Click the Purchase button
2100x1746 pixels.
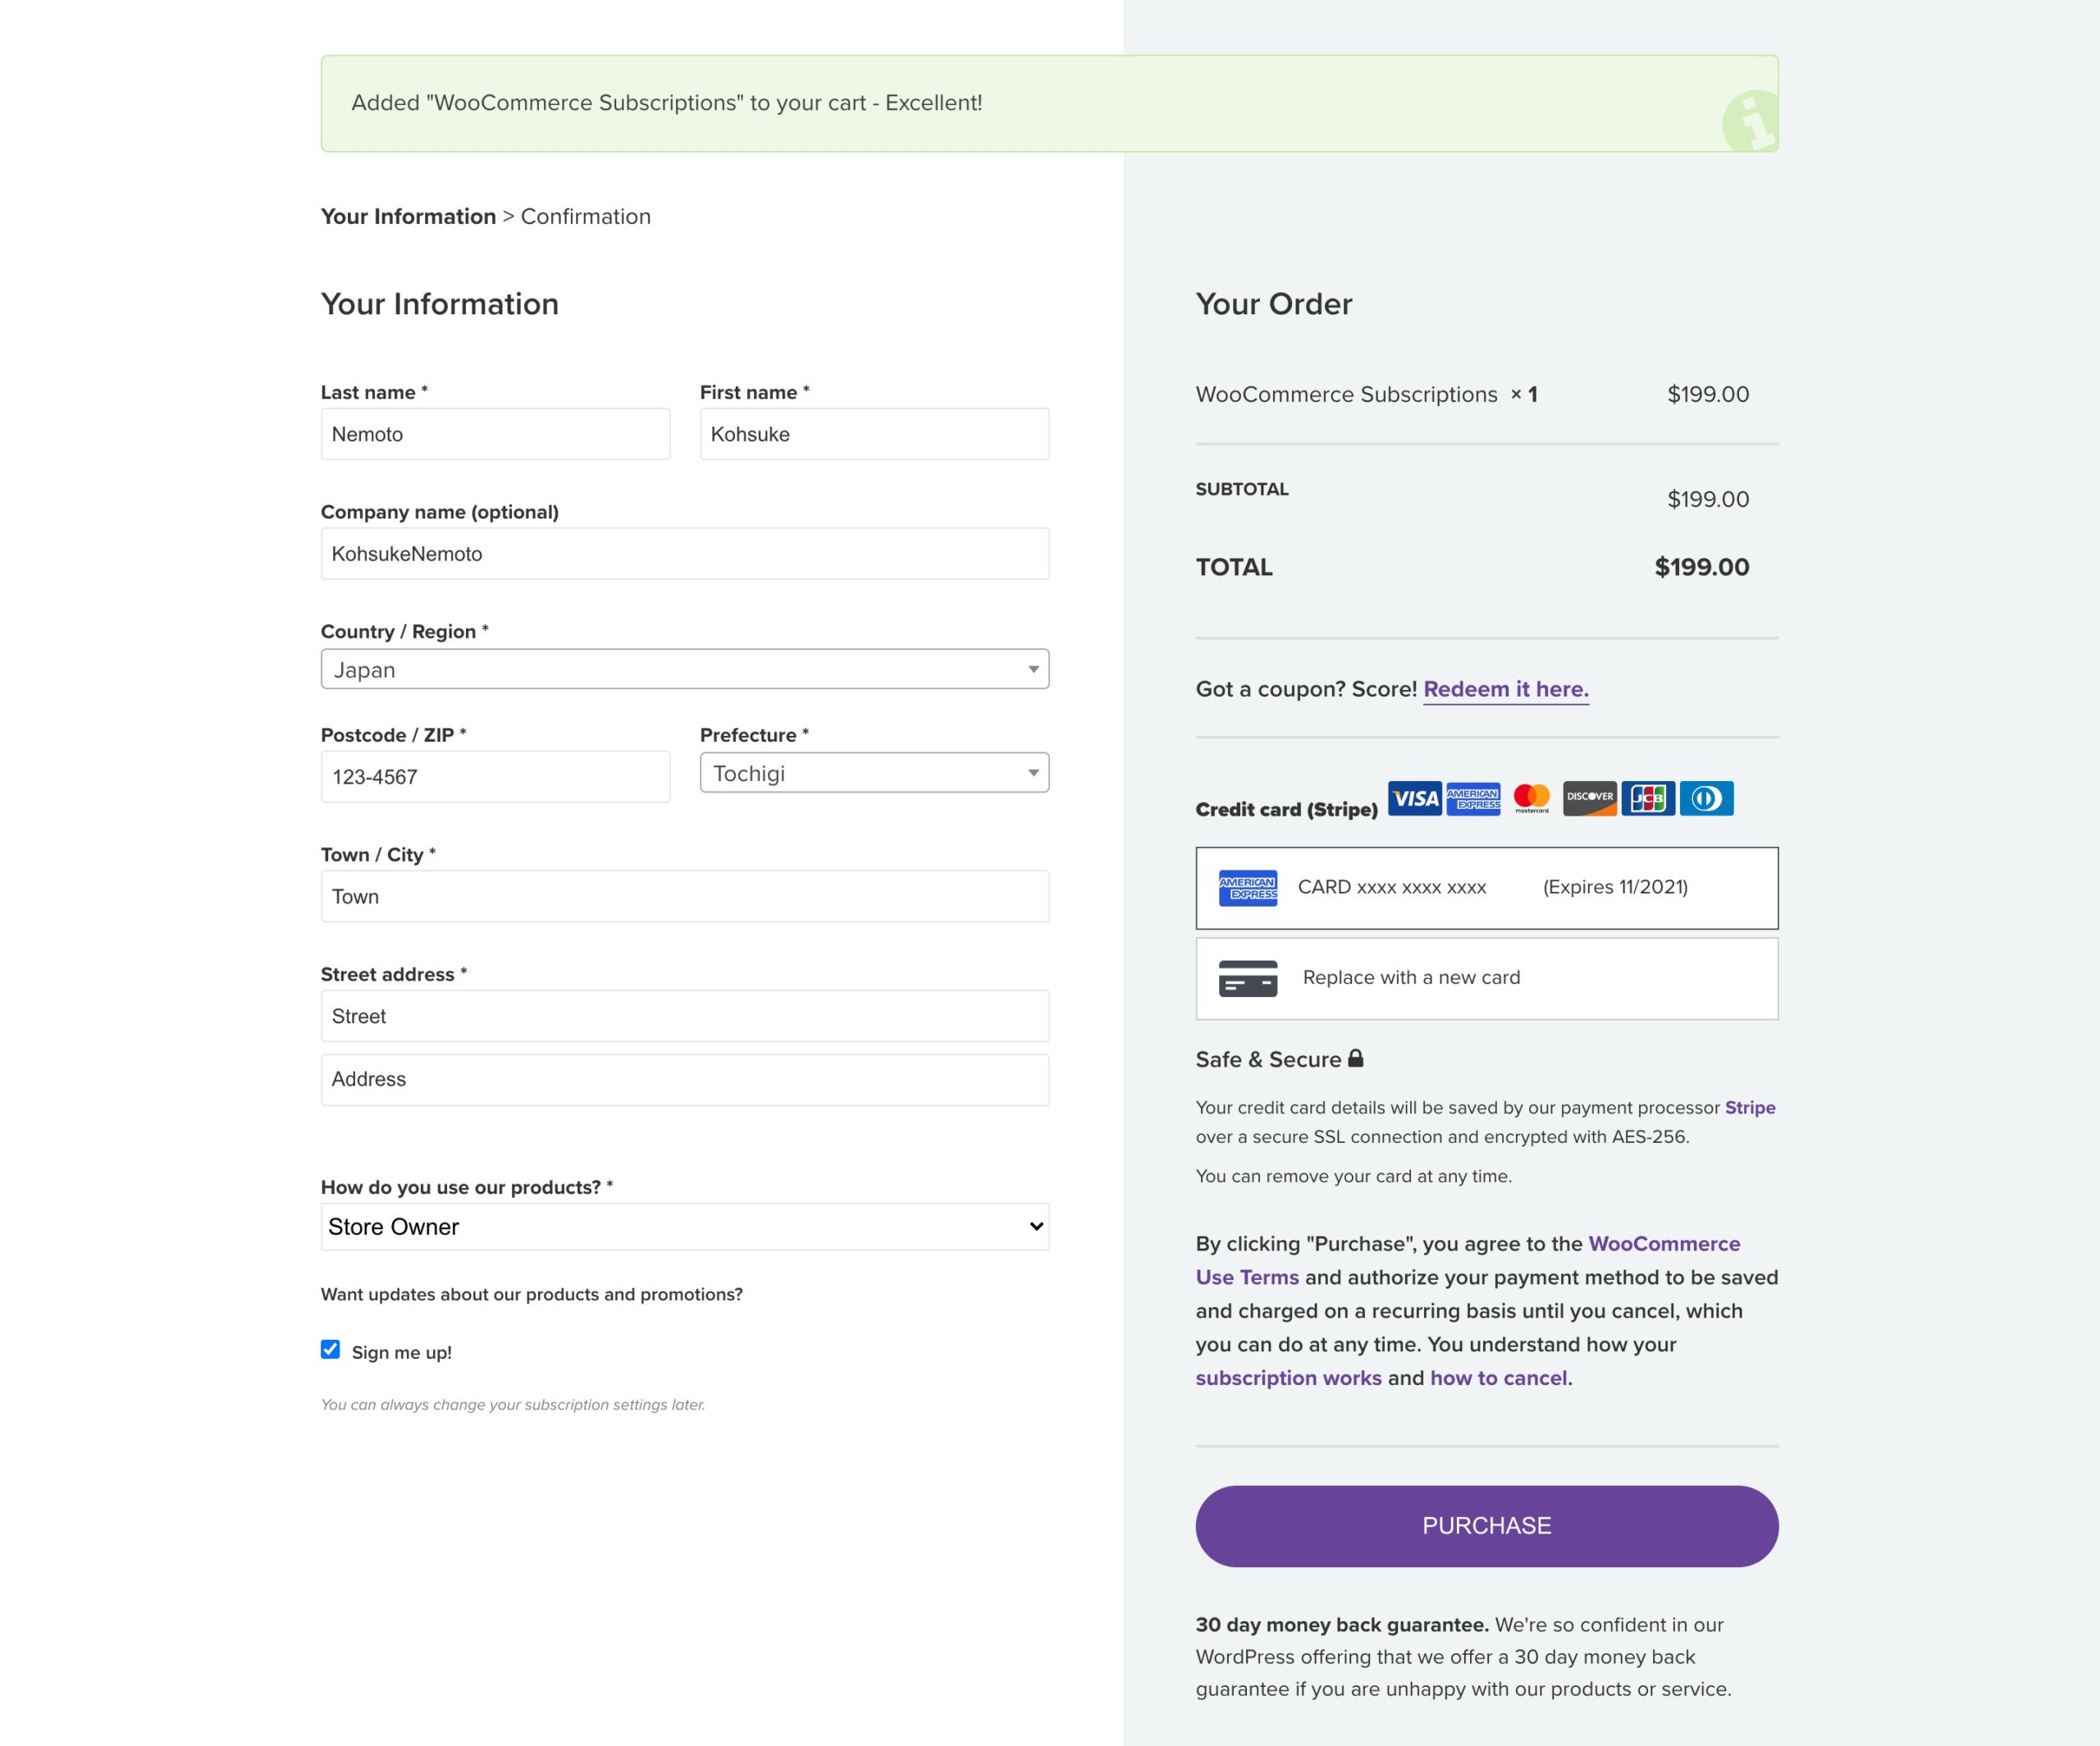click(x=1486, y=1525)
